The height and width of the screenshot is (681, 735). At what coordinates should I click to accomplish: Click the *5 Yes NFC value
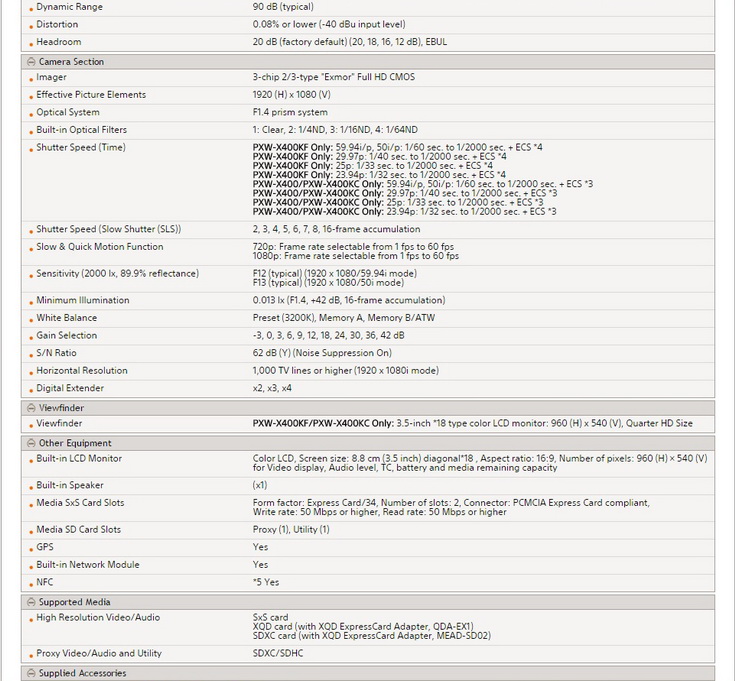pos(266,582)
